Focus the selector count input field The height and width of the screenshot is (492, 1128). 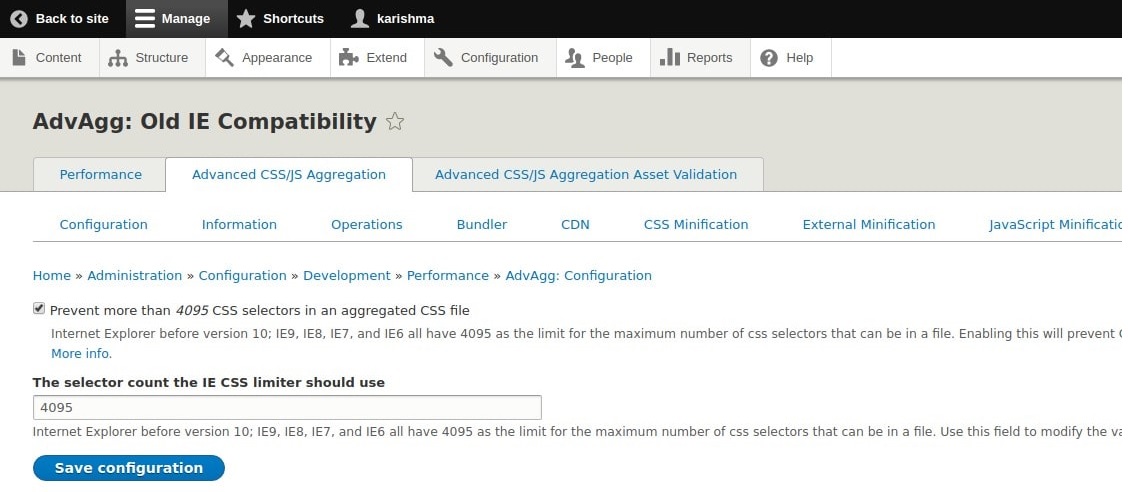click(x=287, y=407)
